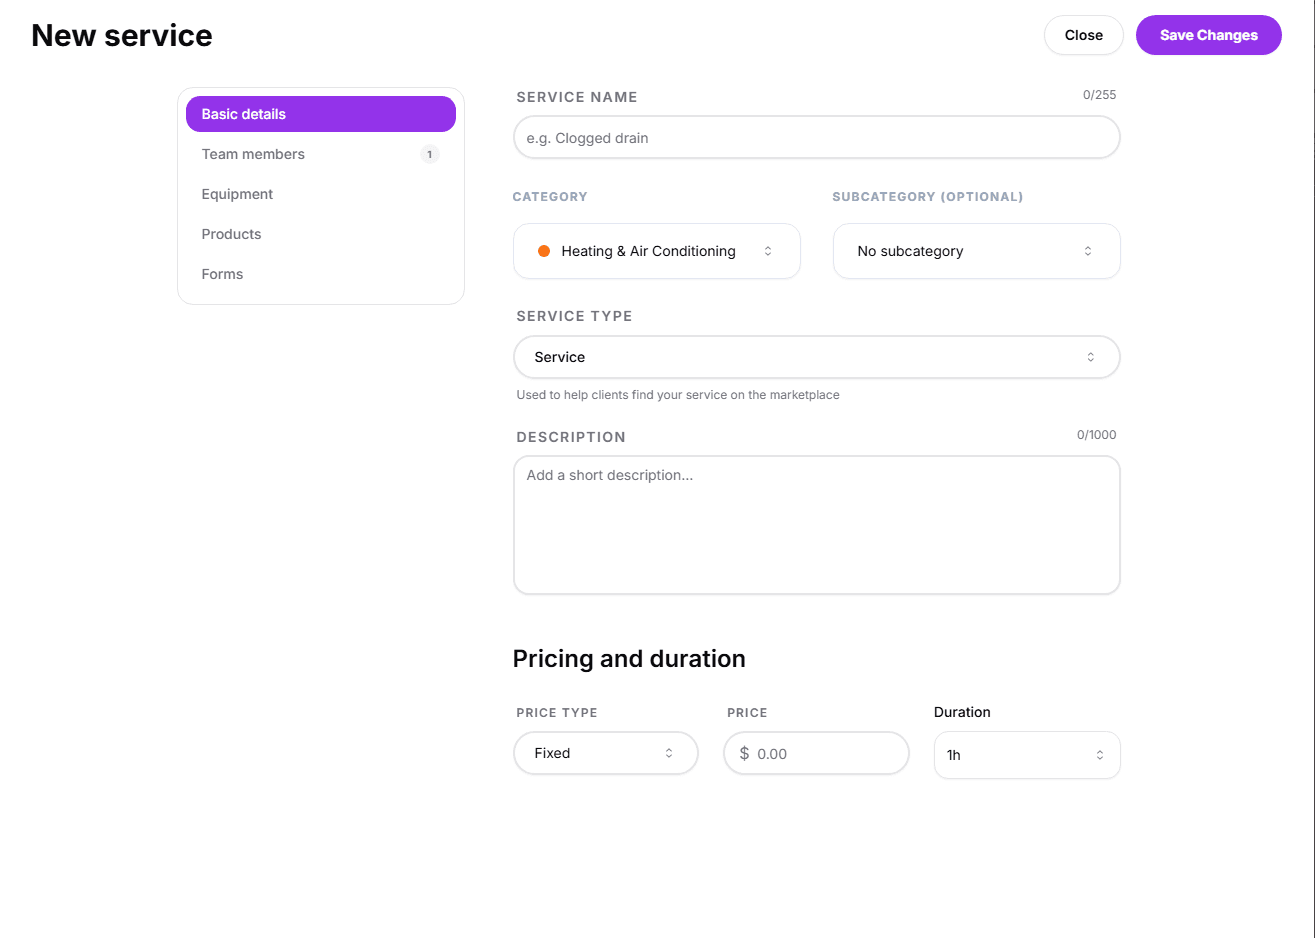
Task: Go to the Equipment section
Action: pyautogui.click(x=237, y=194)
